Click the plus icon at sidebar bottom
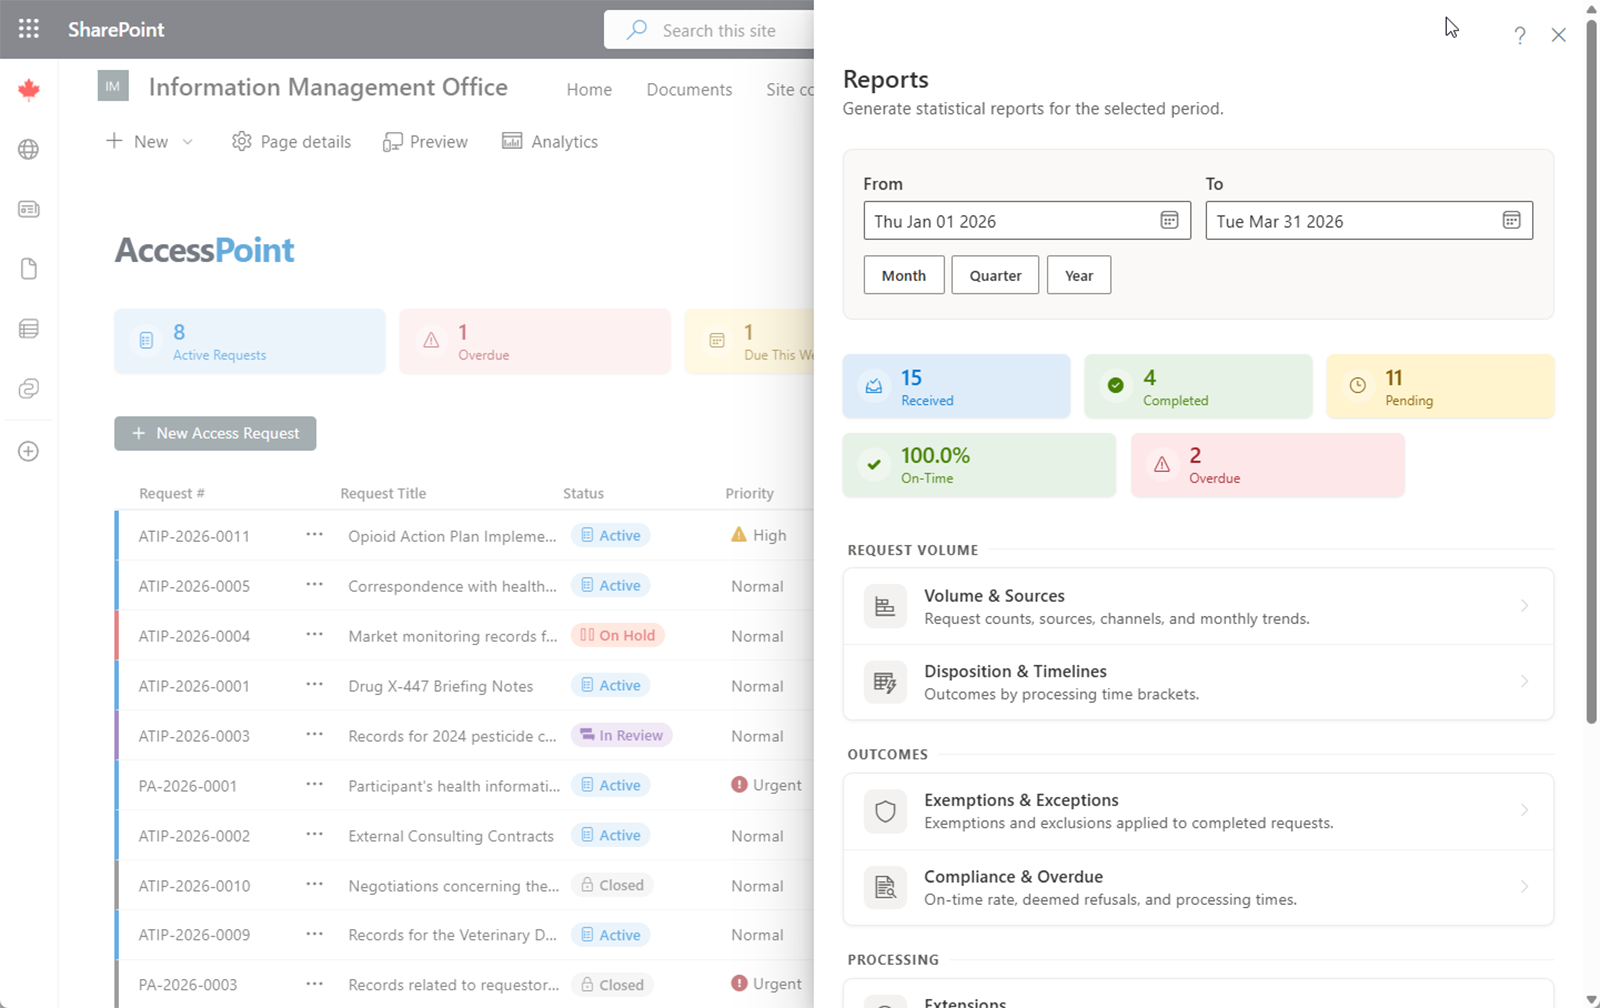1600x1008 pixels. (x=28, y=451)
